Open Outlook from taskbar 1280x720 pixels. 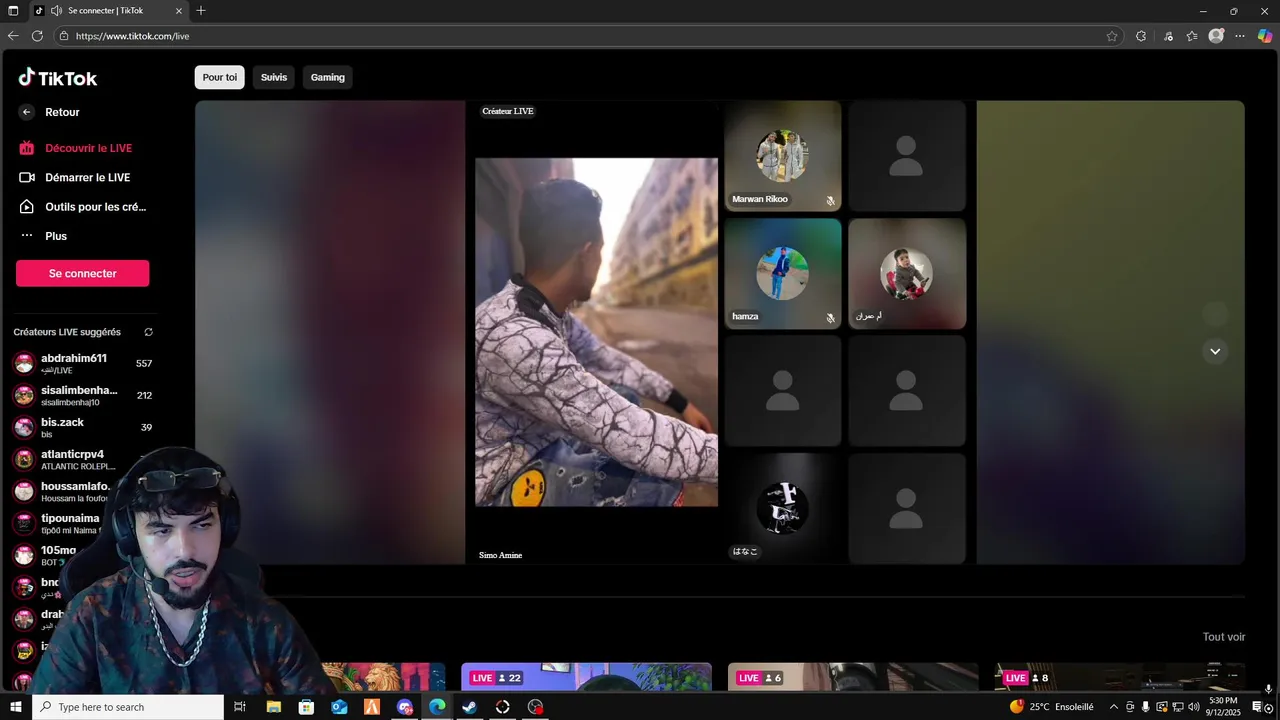coord(339,707)
